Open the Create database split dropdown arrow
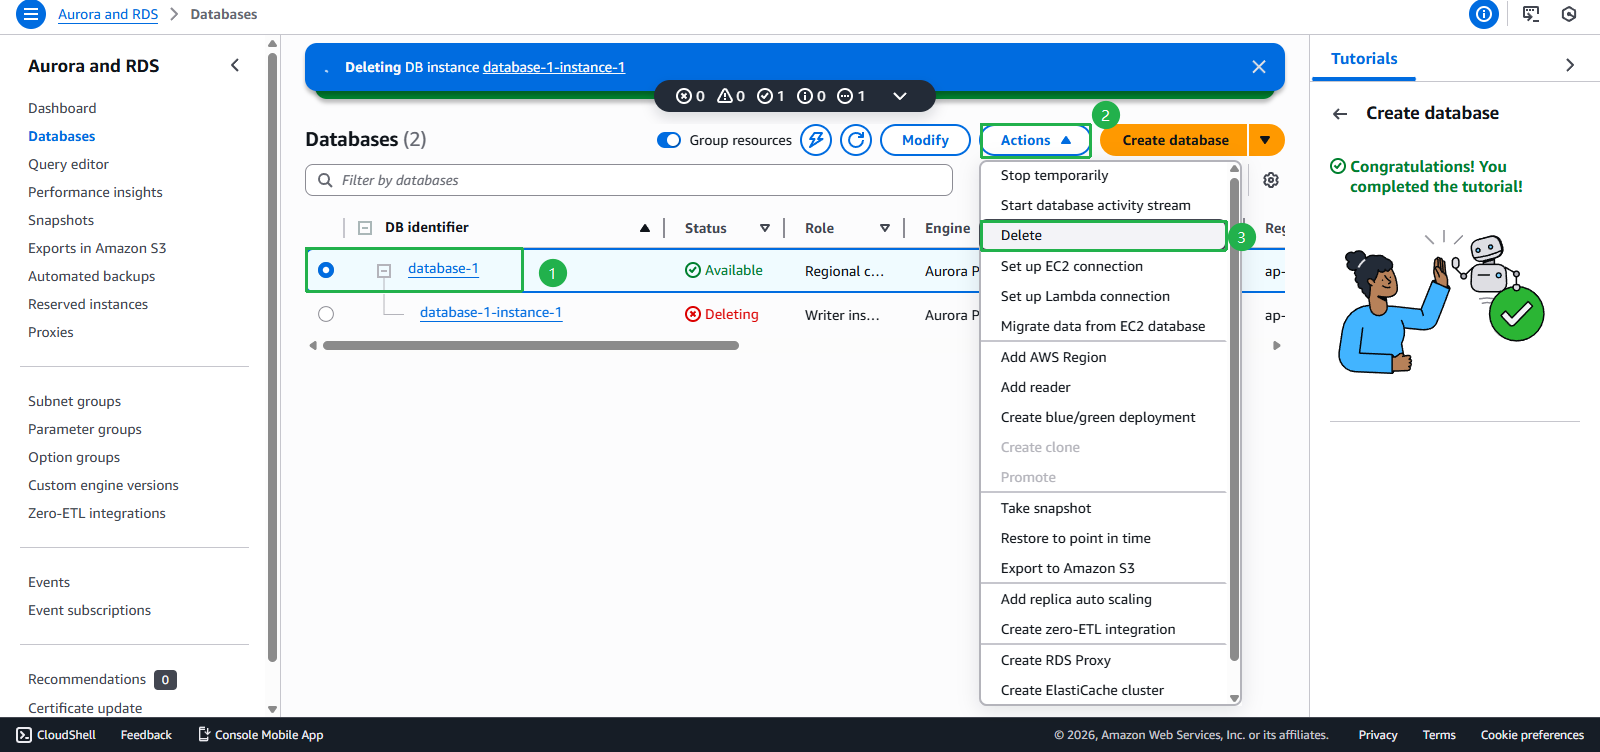The width and height of the screenshot is (1600, 752). (1266, 140)
